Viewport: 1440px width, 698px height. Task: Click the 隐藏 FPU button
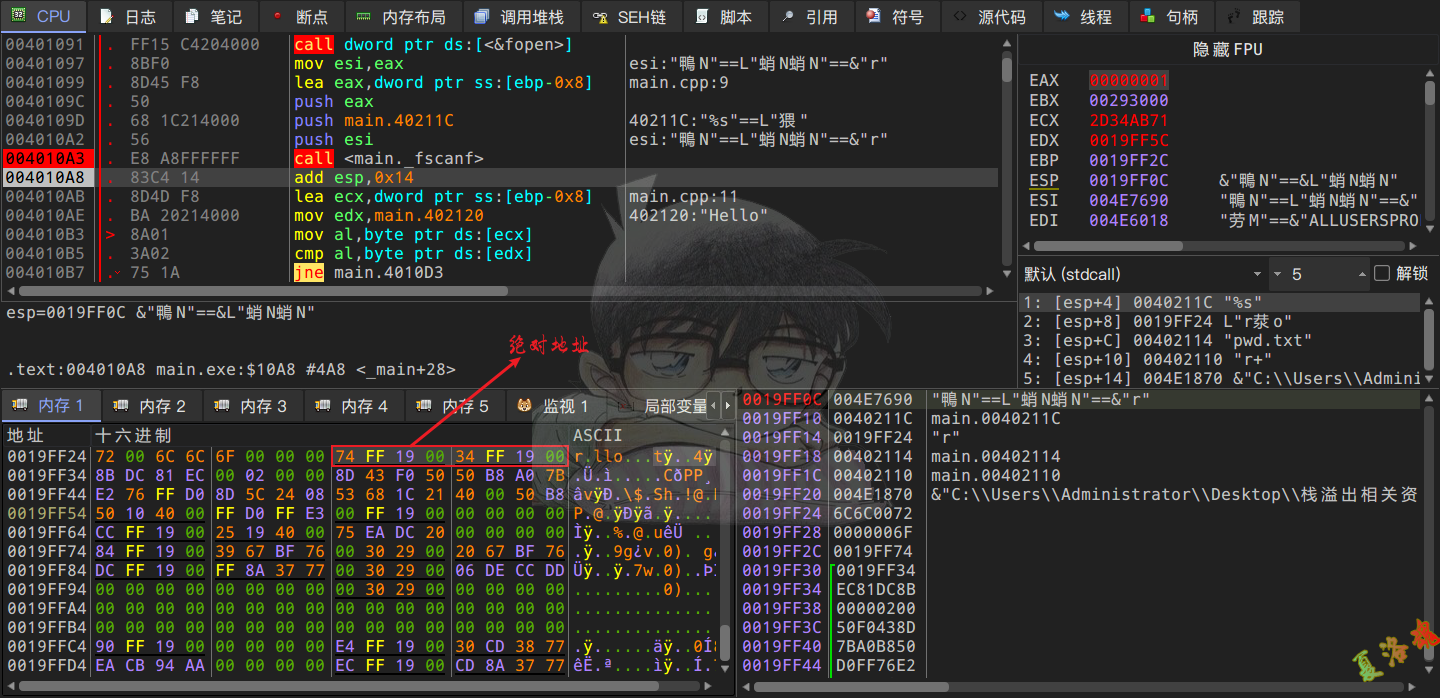coord(1228,50)
